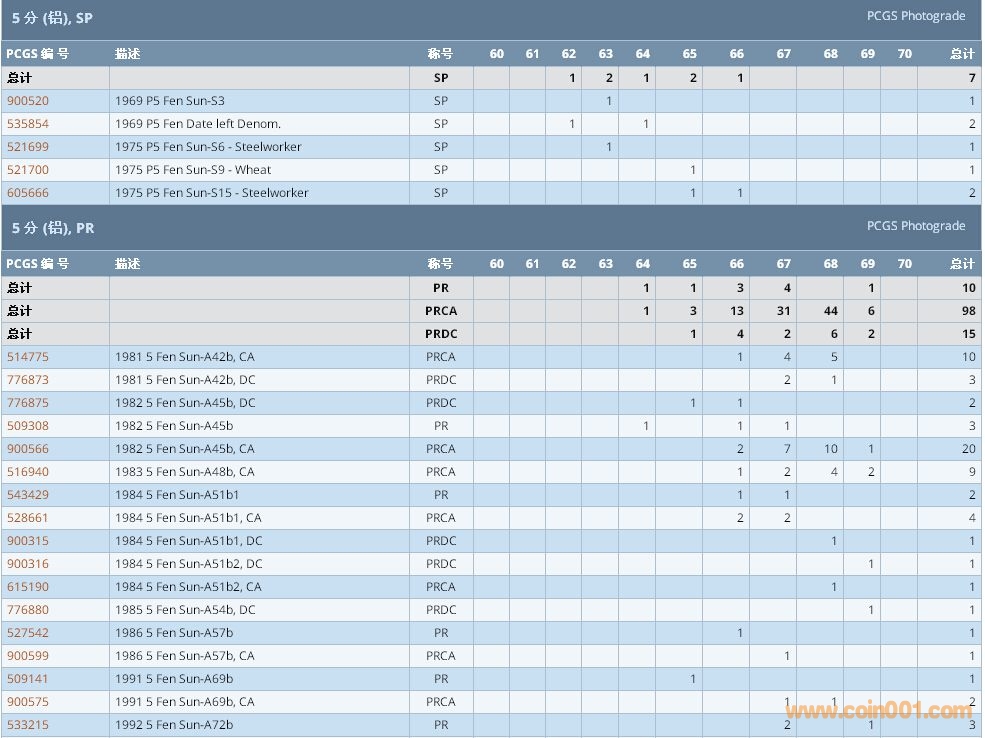Select PCGS number 900566
Screen dimensions: 985x738
(x=28, y=449)
